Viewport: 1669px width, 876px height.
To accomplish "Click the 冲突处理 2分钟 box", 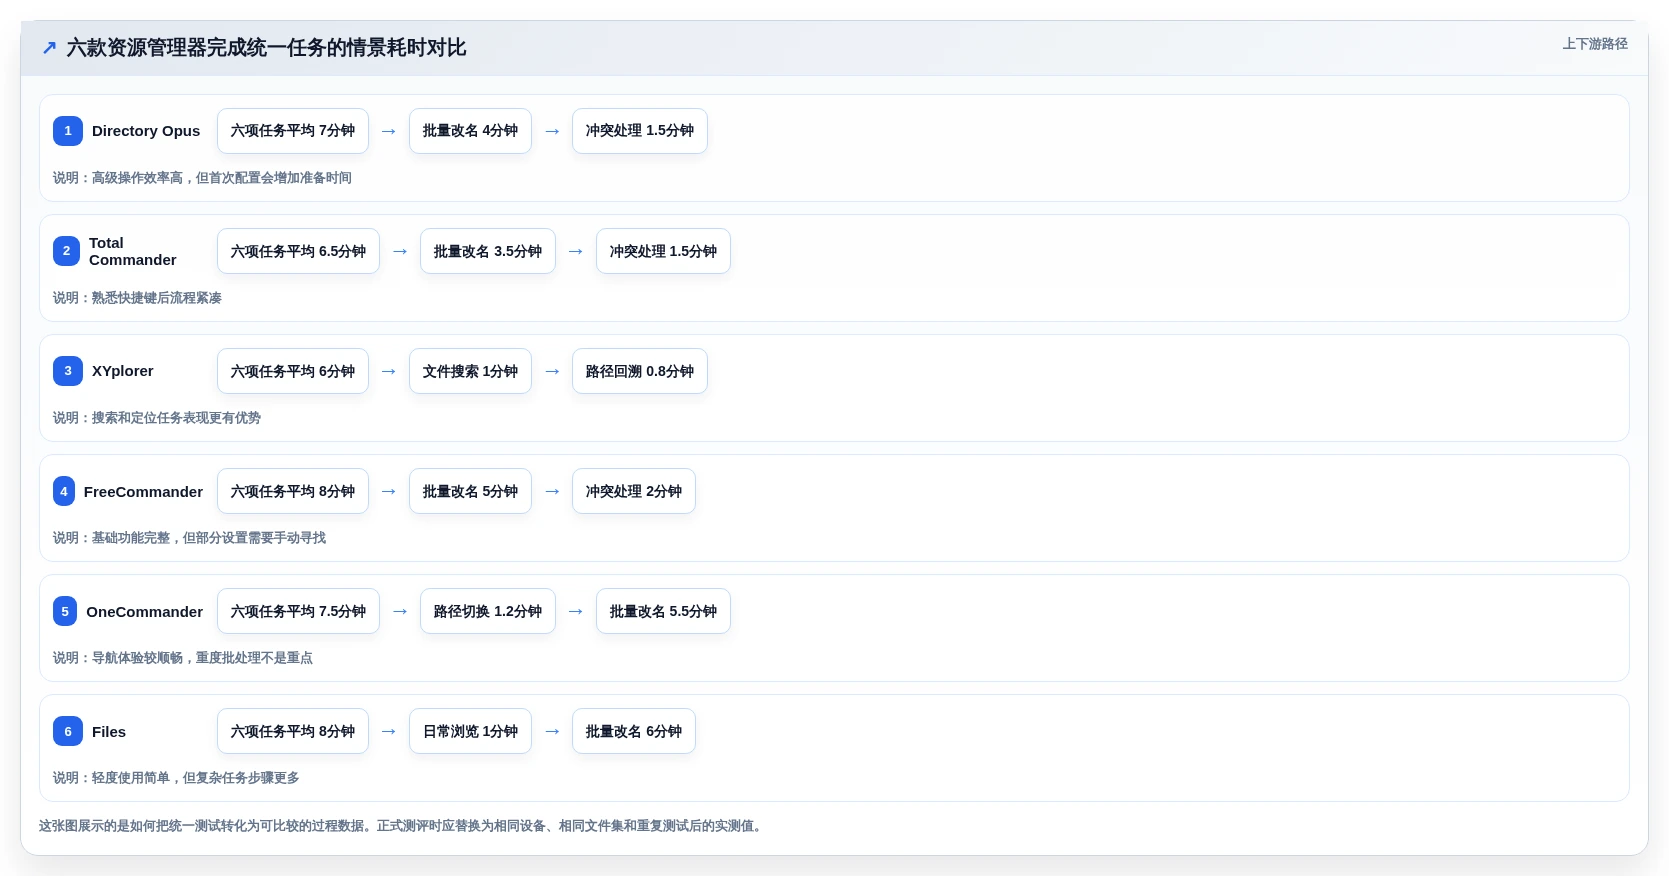I will (634, 491).
